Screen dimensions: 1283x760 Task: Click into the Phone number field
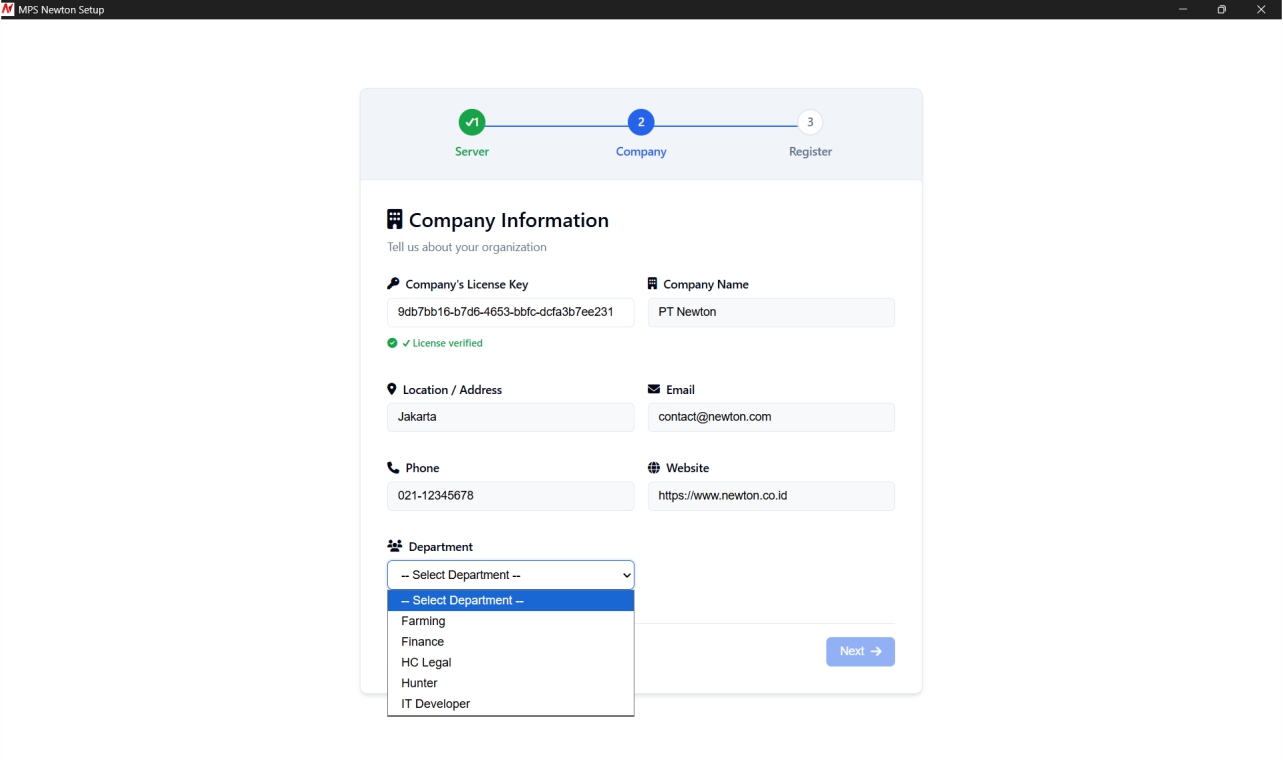pyautogui.click(x=510, y=496)
